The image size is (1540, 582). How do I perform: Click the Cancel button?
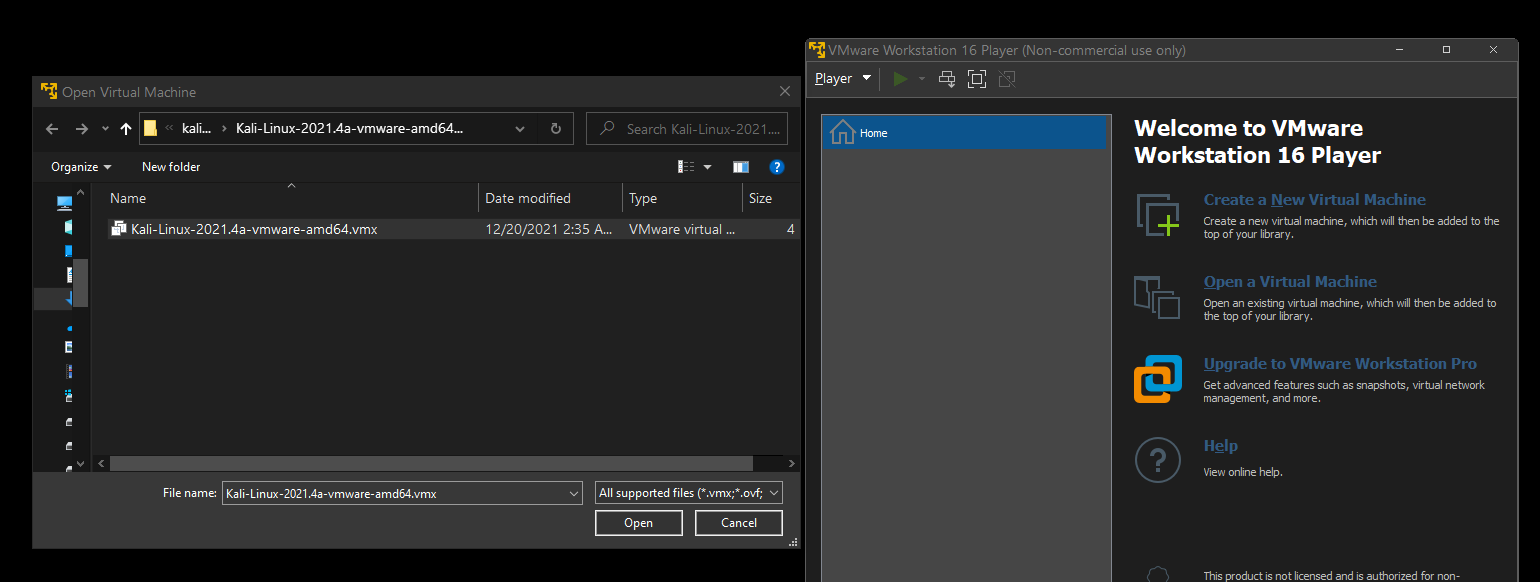[739, 523]
